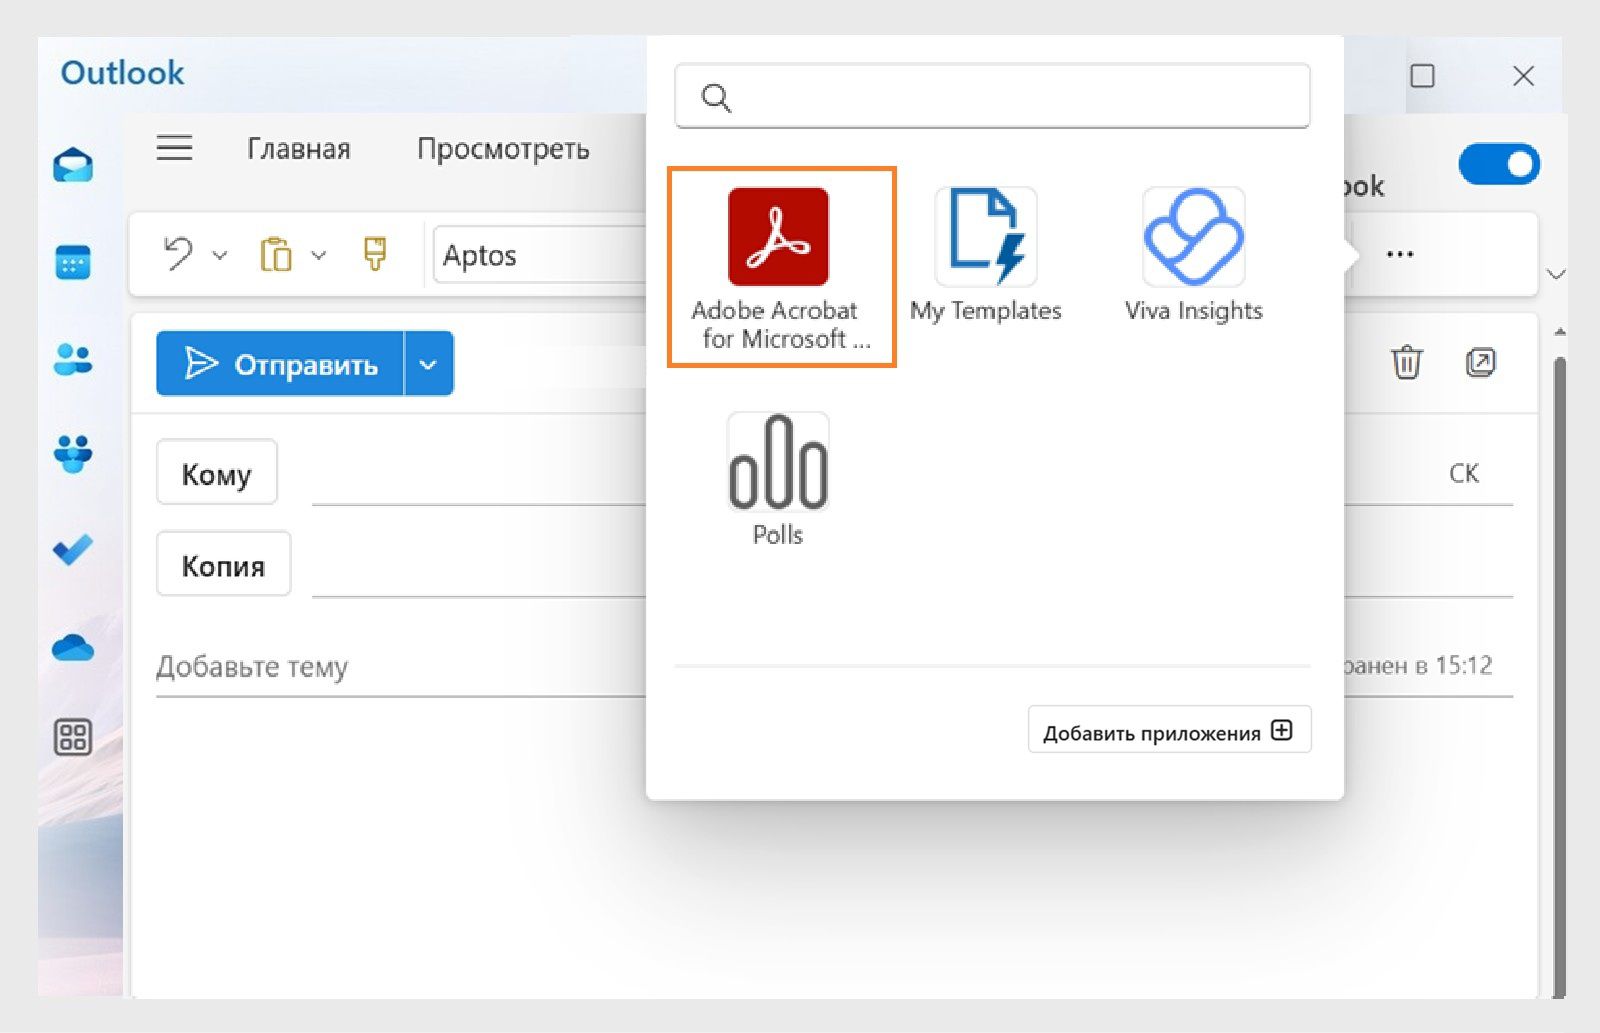Select the Format Painter tool
The image size is (1600, 1033).
click(x=374, y=255)
